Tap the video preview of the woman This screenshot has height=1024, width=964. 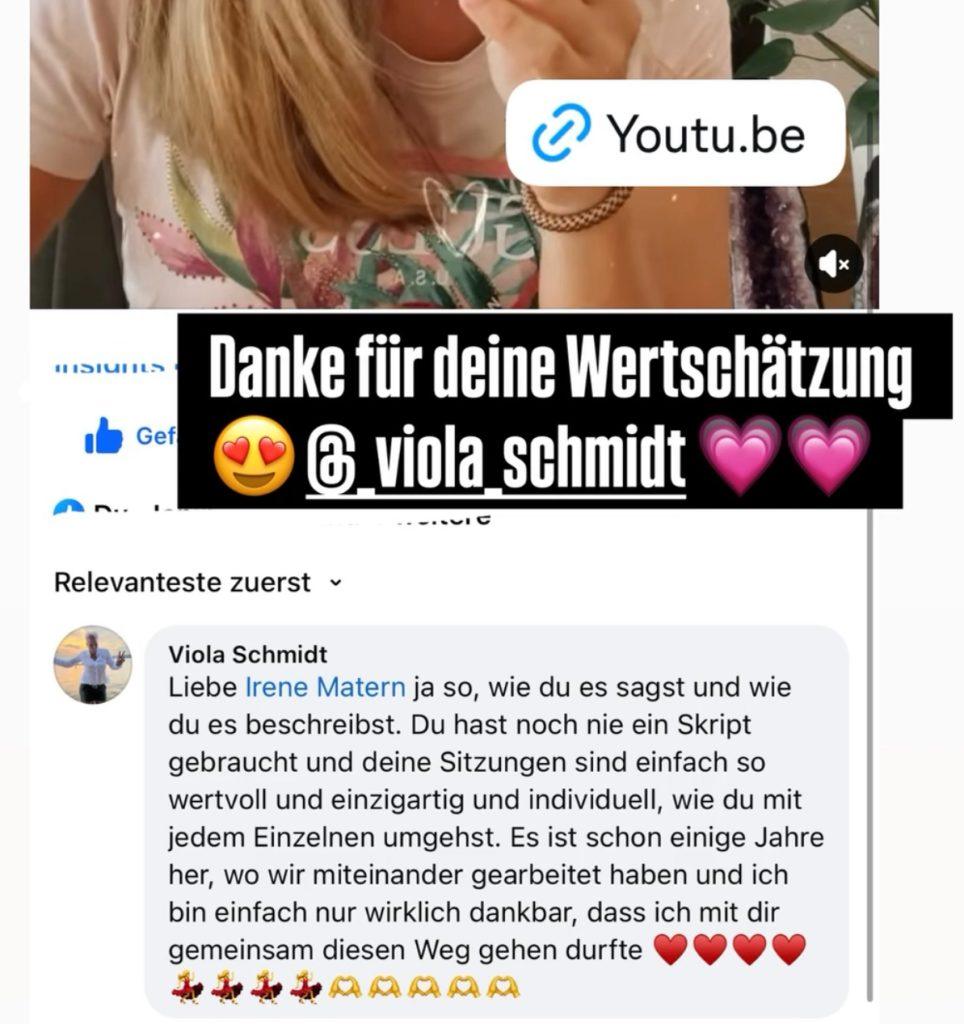click(454, 153)
